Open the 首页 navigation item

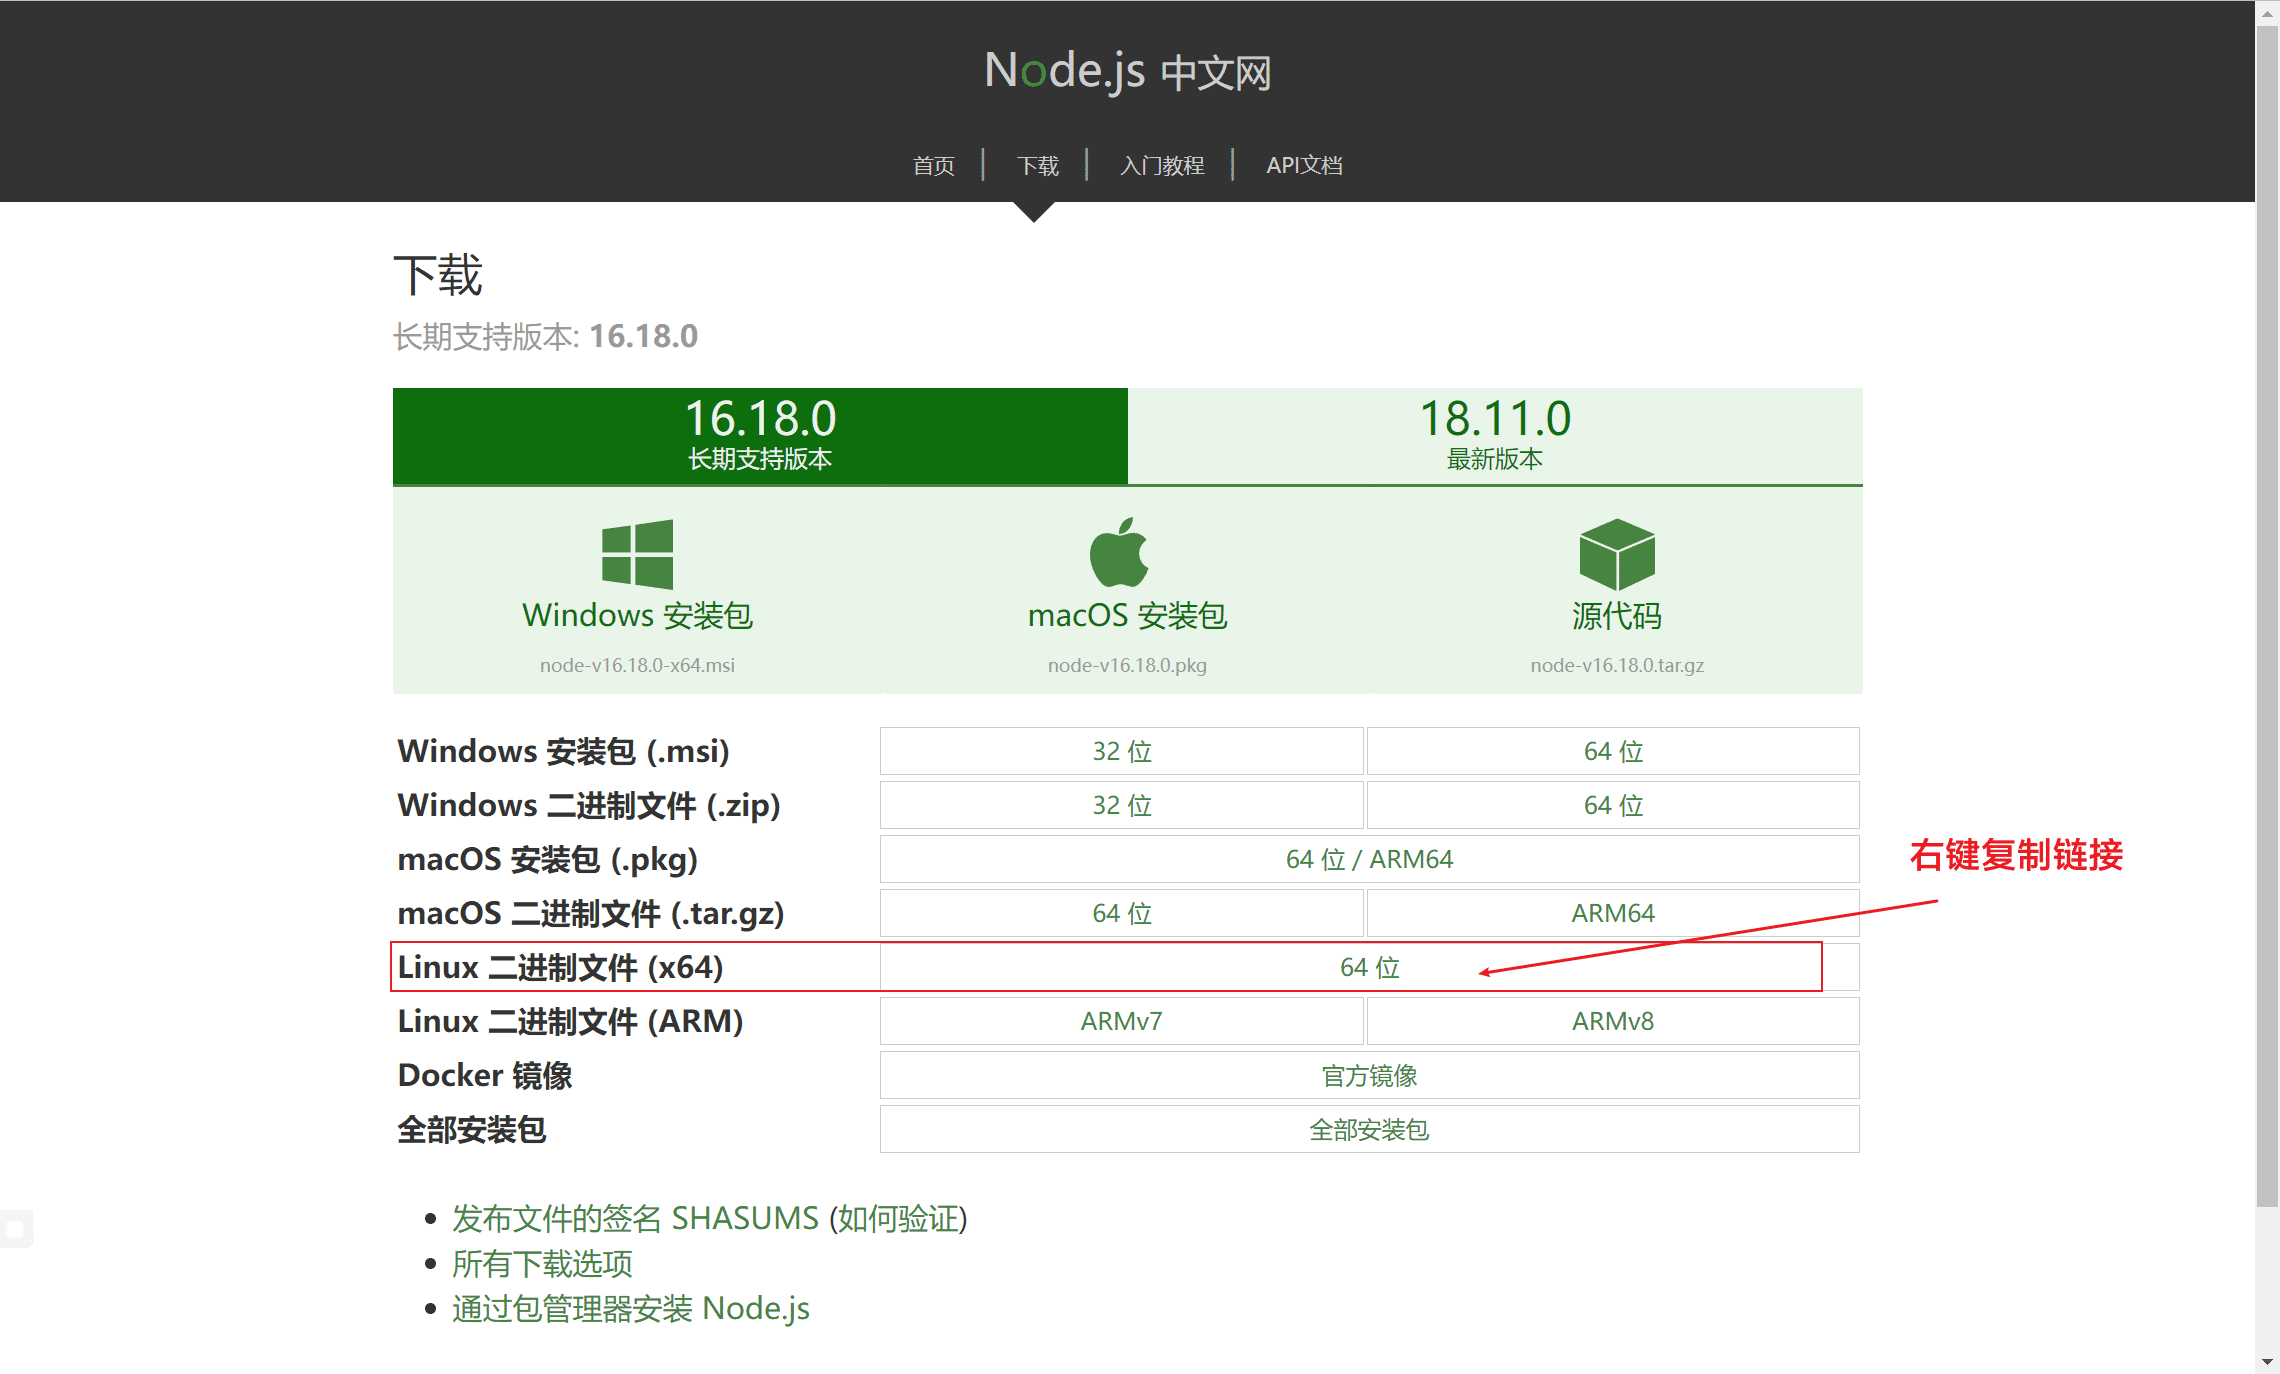click(933, 166)
